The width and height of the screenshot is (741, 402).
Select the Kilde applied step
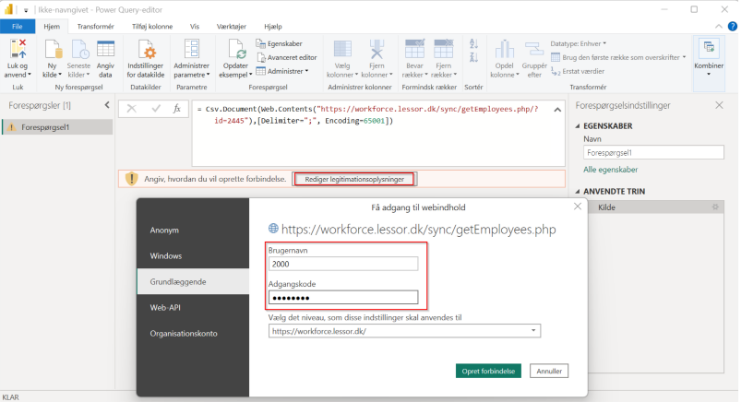coord(656,207)
